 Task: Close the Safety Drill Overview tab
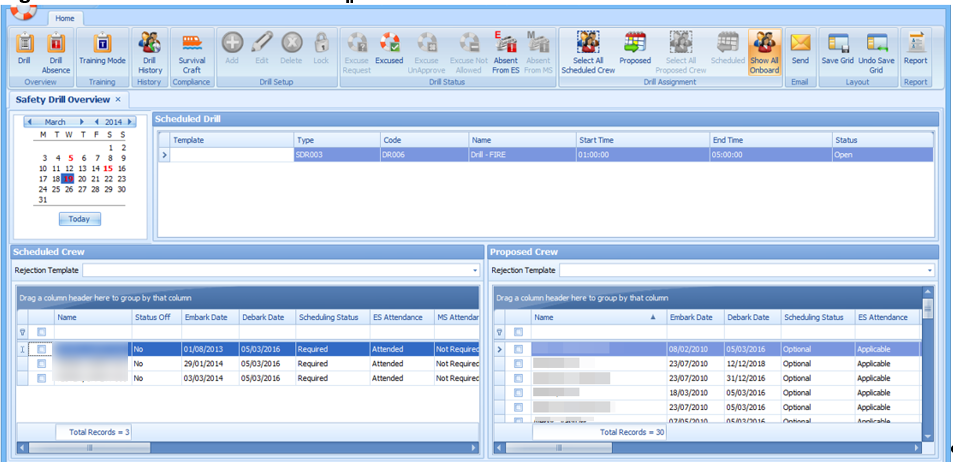119,99
